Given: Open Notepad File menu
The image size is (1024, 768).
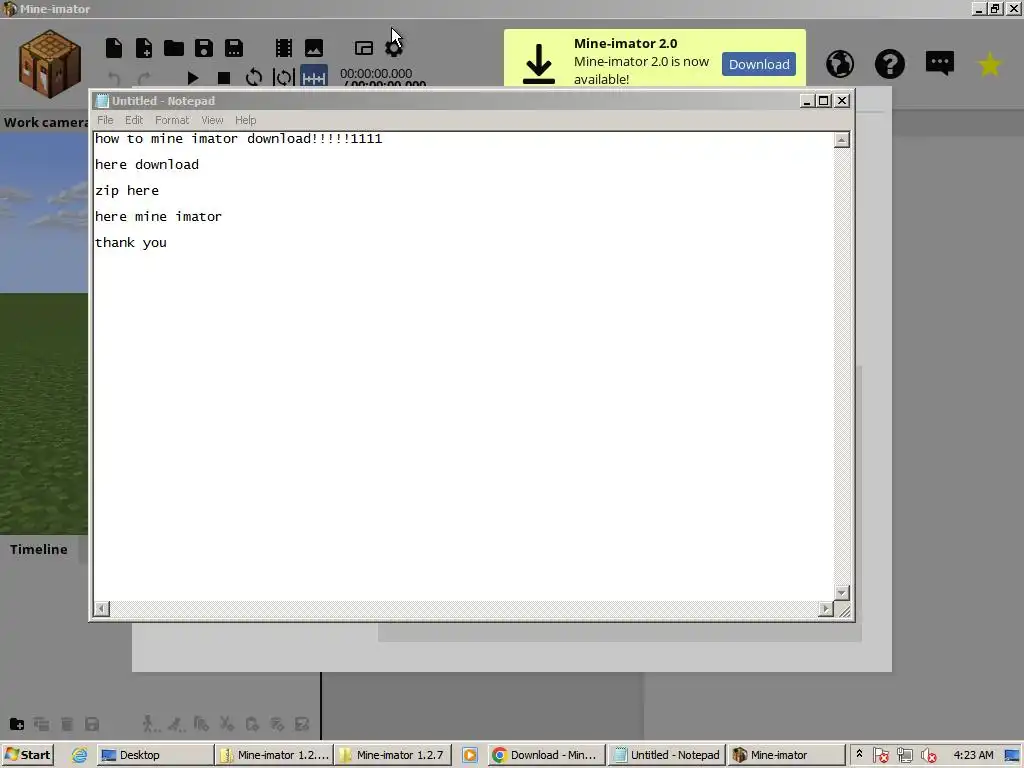Looking at the screenshot, I should [105, 120].
